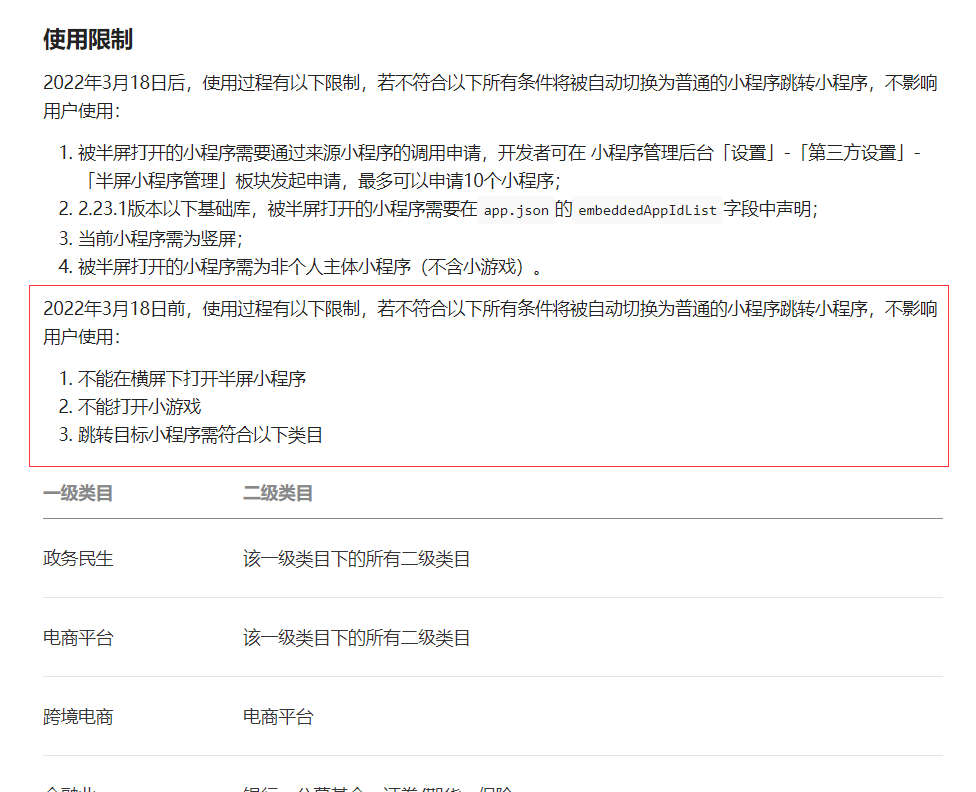Select 该一级类目下的所有二级类目 in 政务民生 row

coord(357,559)
